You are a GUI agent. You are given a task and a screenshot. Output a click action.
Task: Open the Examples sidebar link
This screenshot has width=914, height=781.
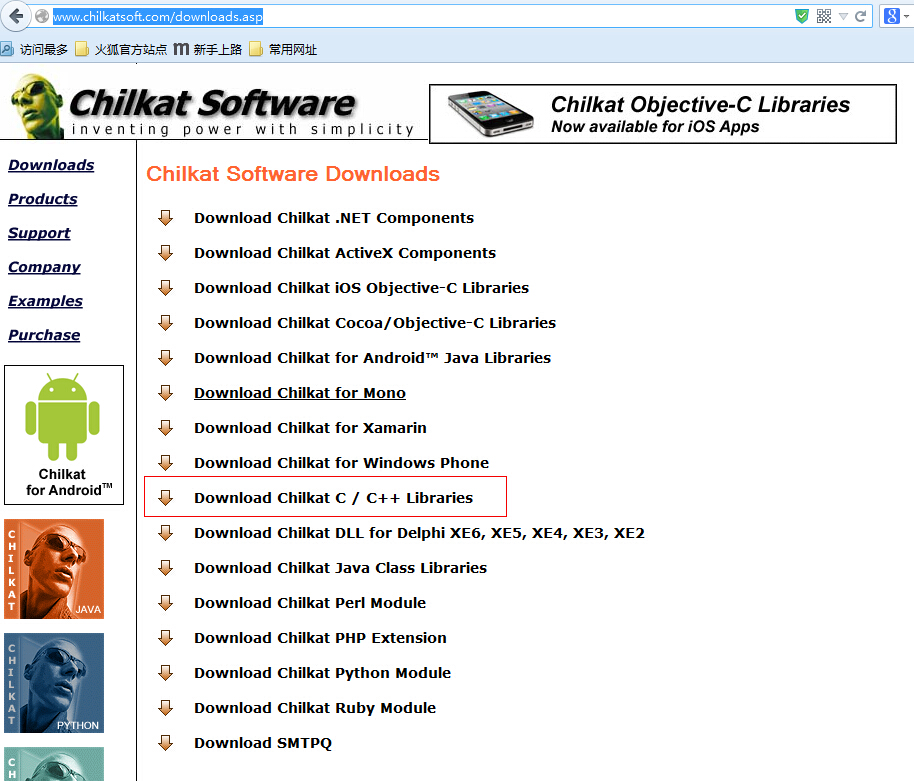(45, 301)
